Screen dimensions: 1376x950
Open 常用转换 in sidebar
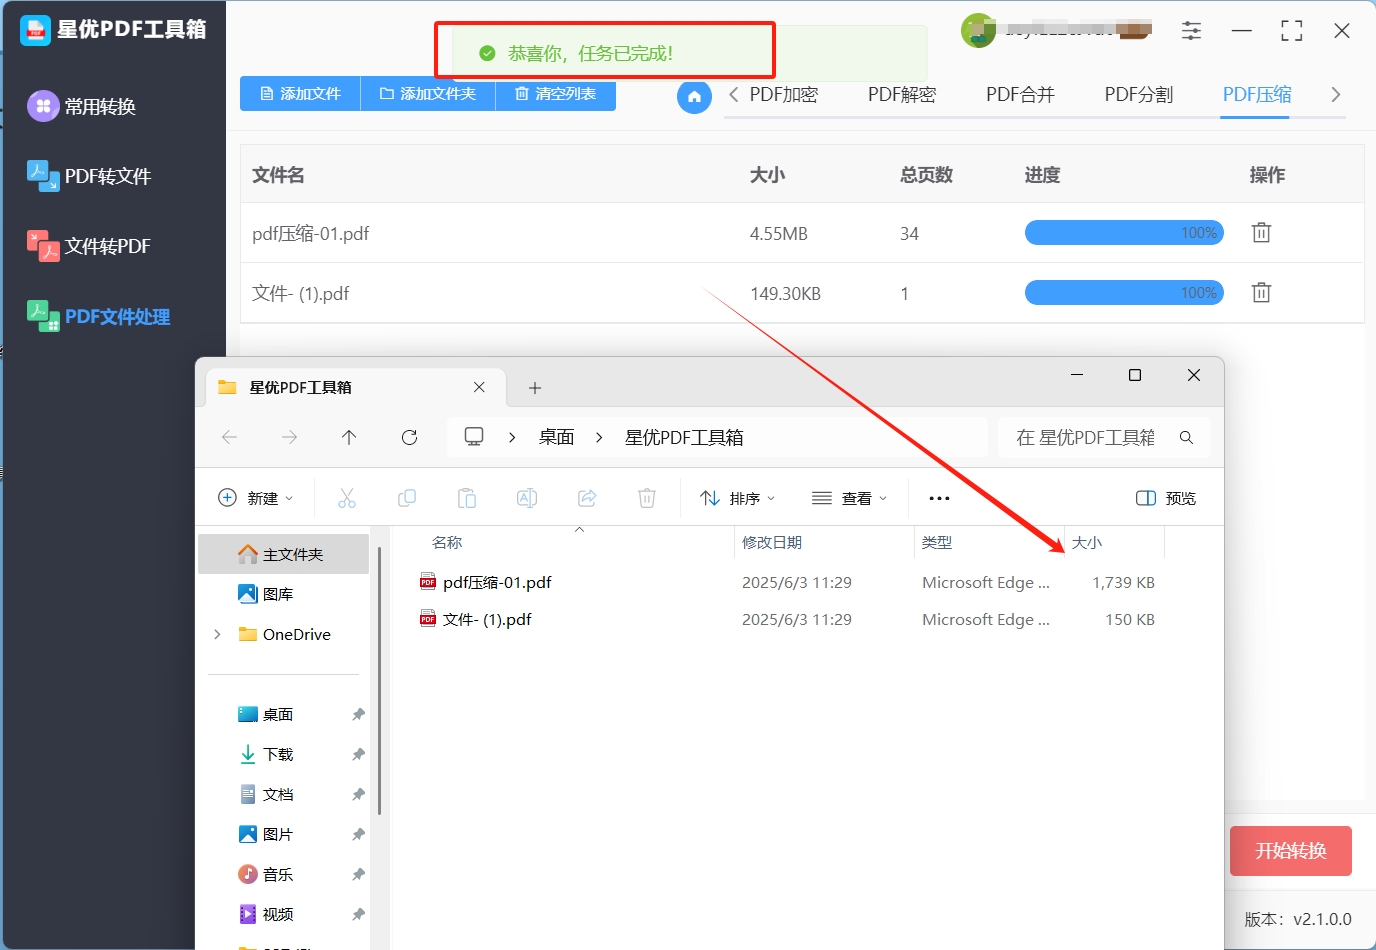83,106
